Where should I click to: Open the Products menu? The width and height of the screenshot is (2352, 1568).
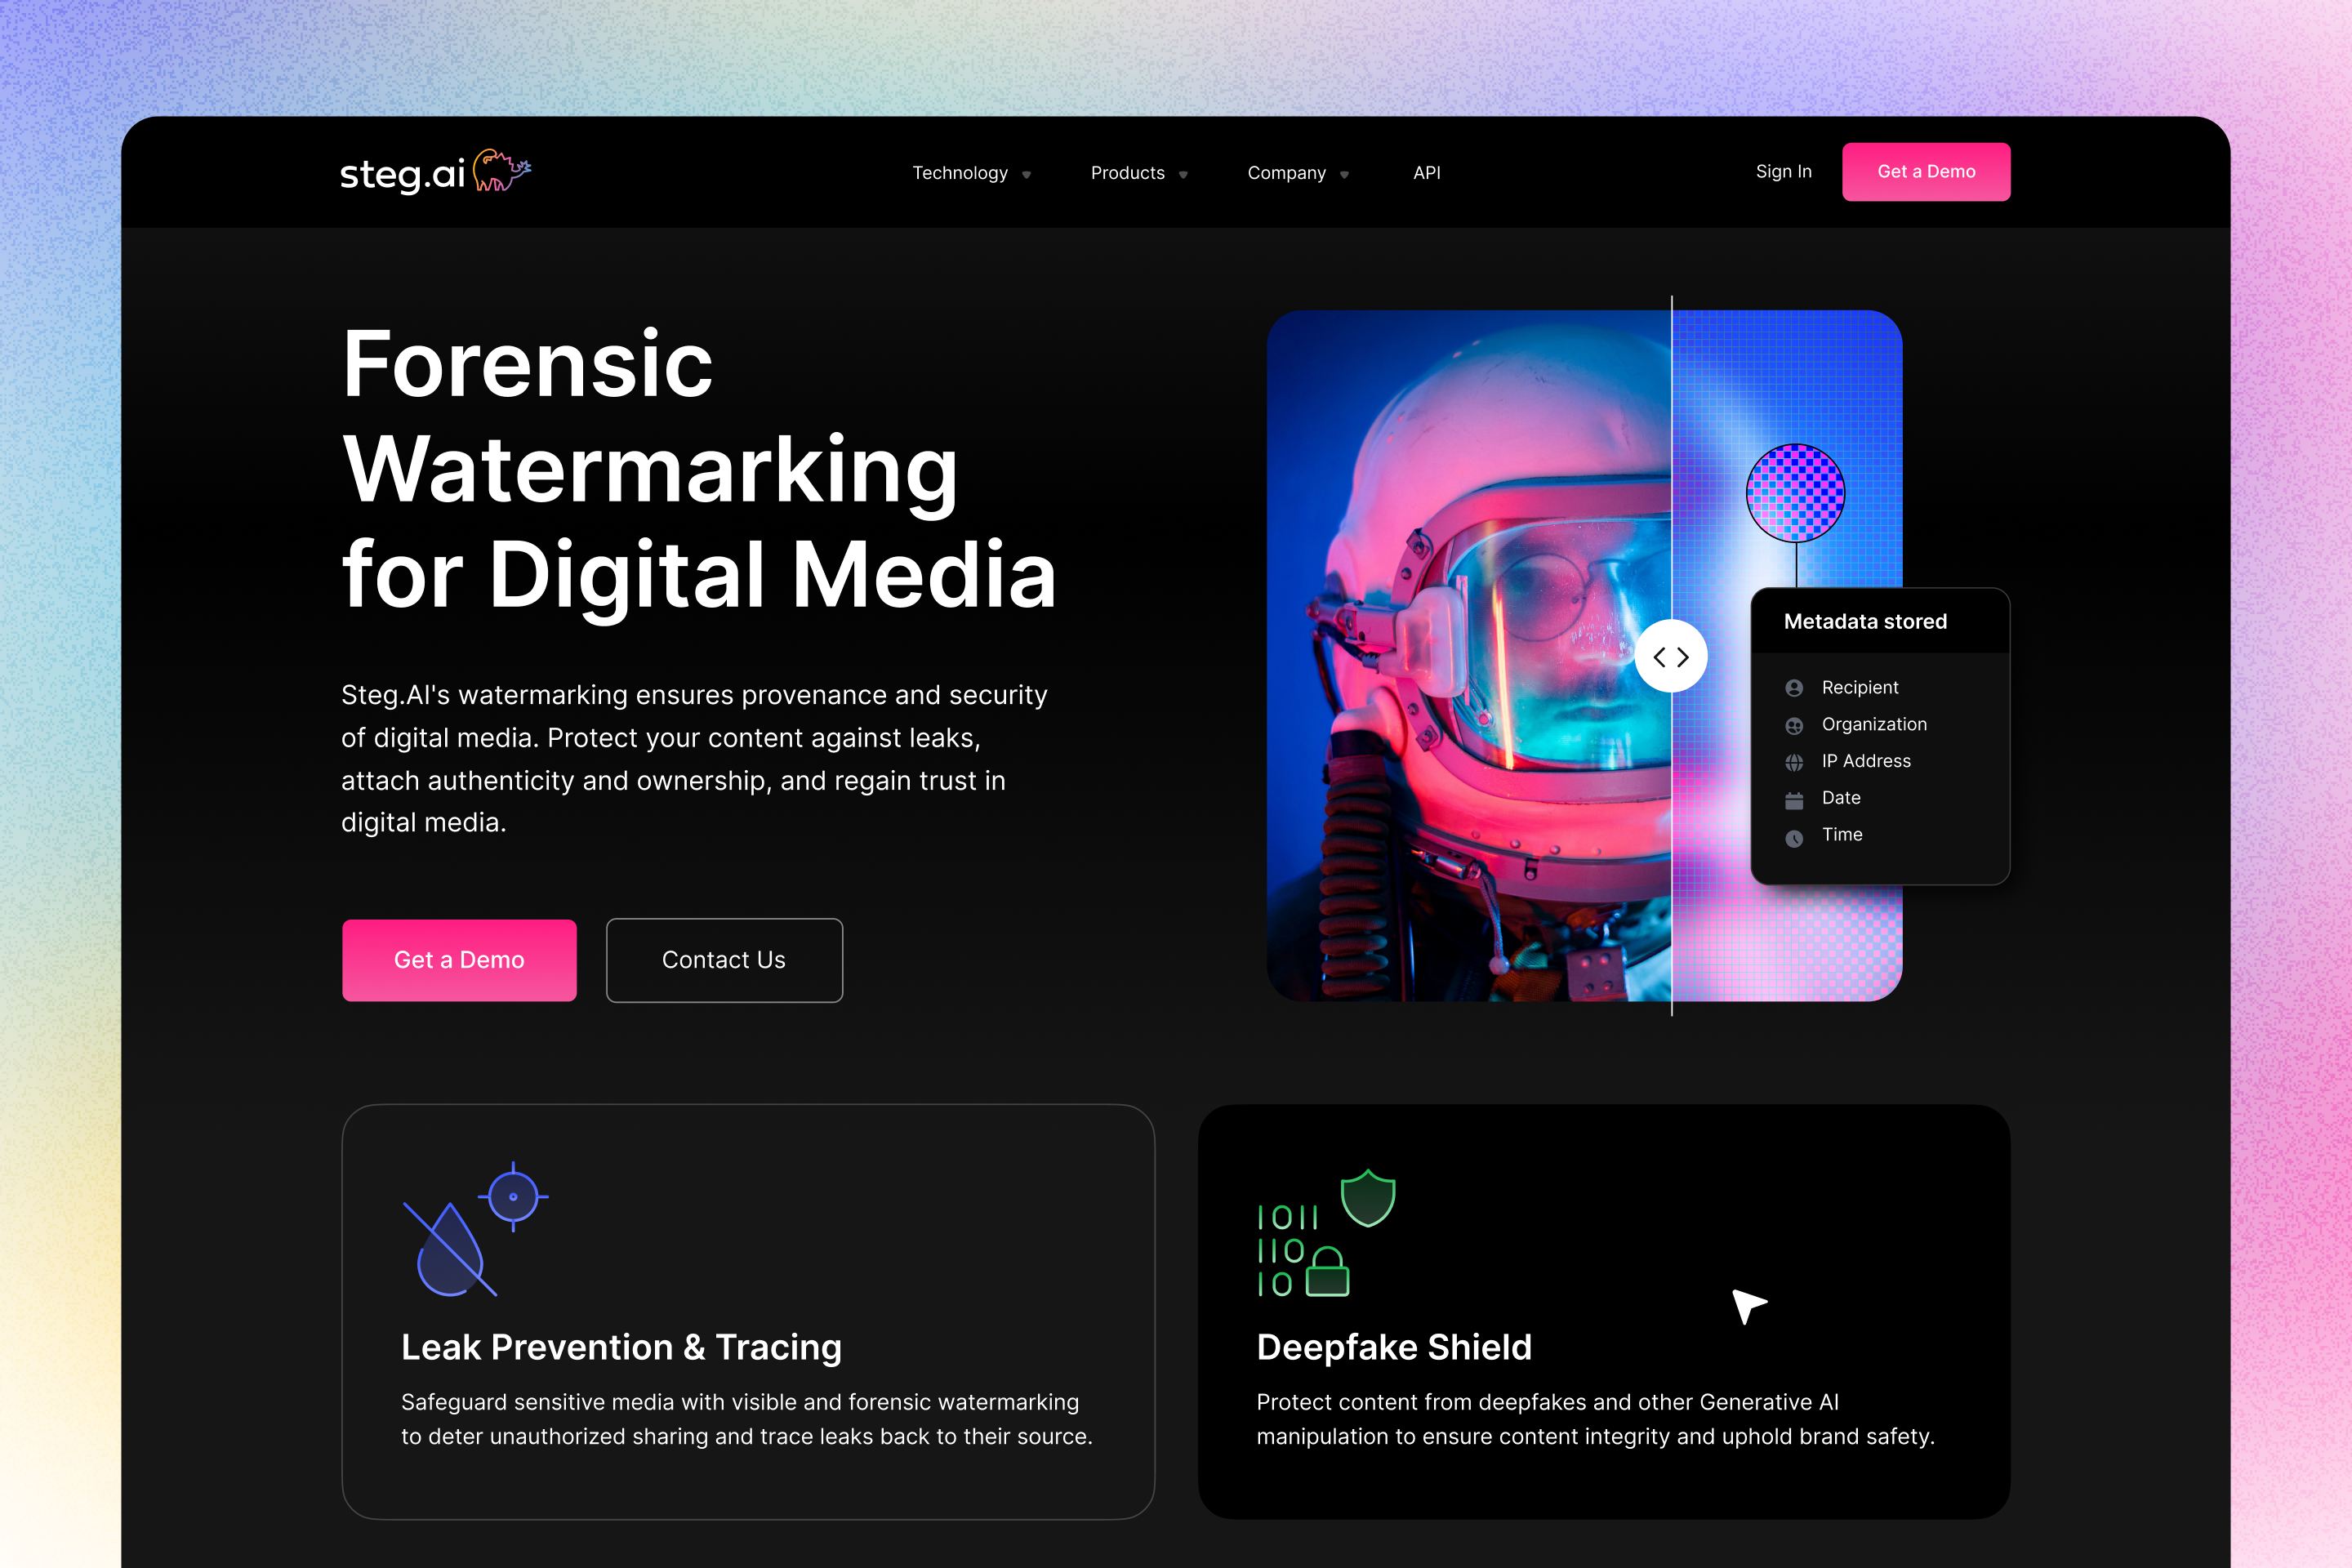(x=1127, y=173)
